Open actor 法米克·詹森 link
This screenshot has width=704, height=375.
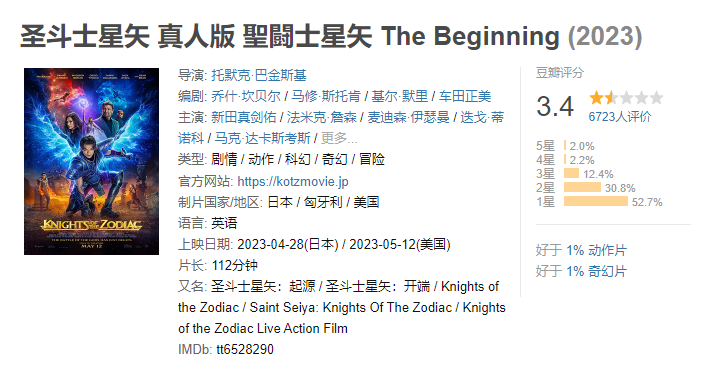tap(322, 117)
